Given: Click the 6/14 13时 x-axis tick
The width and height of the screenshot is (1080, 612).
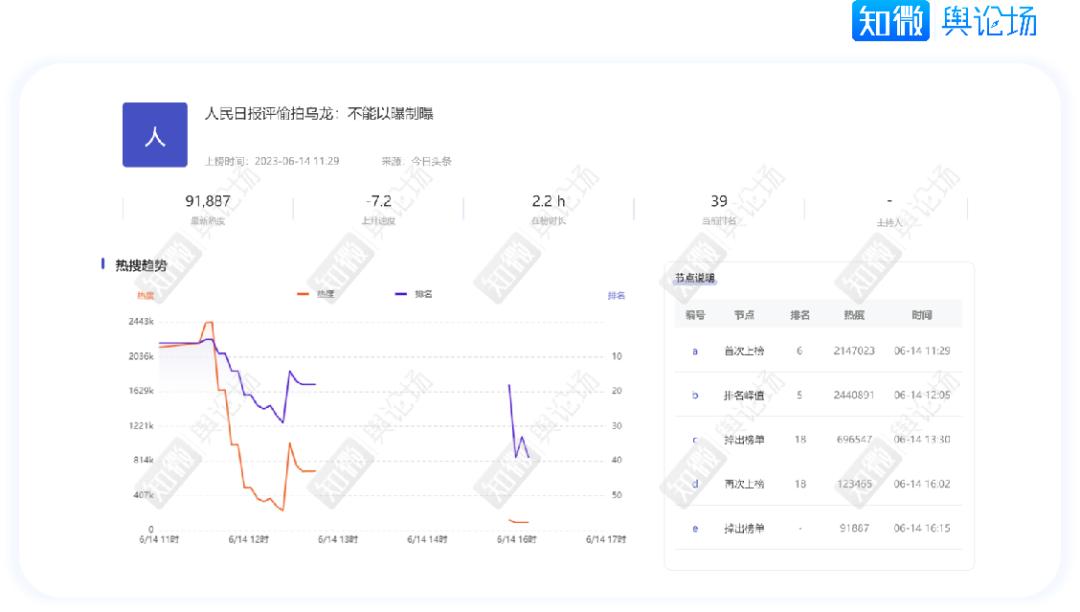Looking at the screenshot, I should click(x=338, y=540).
